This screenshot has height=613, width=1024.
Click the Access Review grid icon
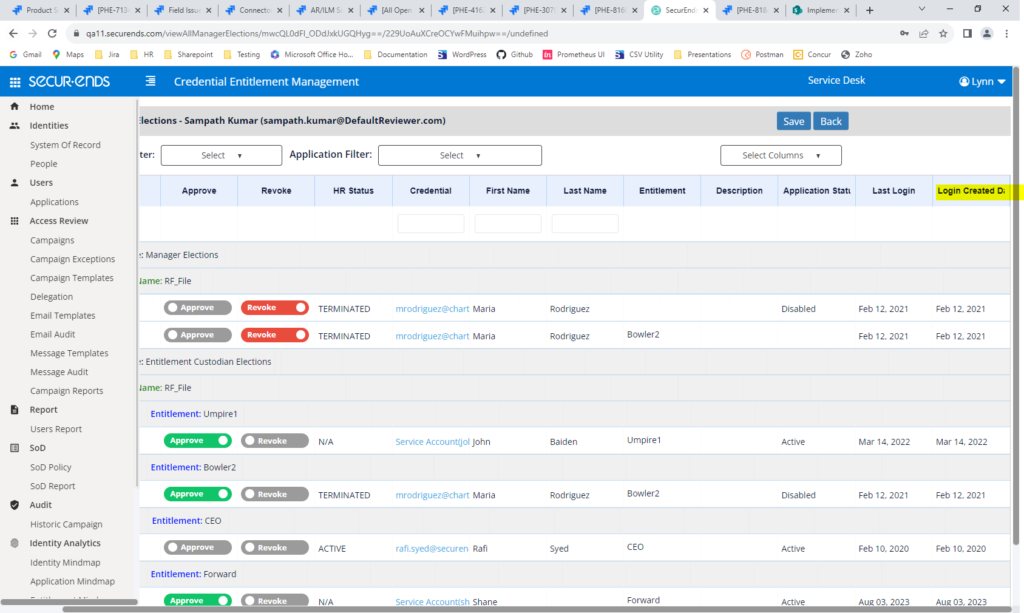(x=14, y=221)
